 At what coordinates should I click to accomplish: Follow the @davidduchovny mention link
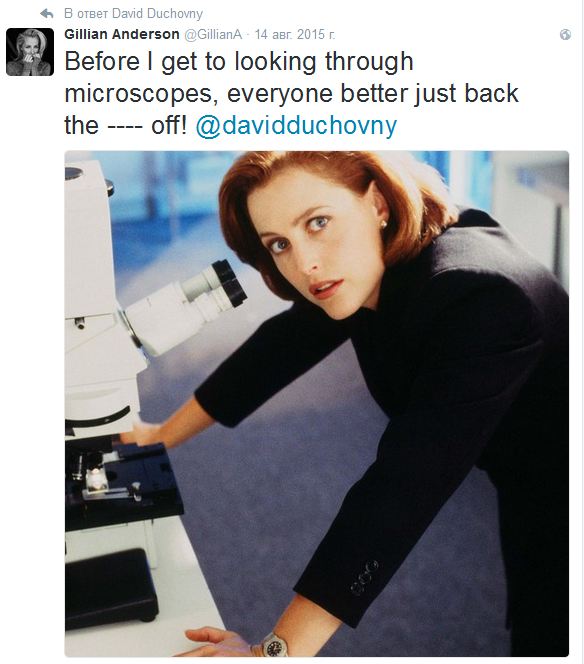296,126
